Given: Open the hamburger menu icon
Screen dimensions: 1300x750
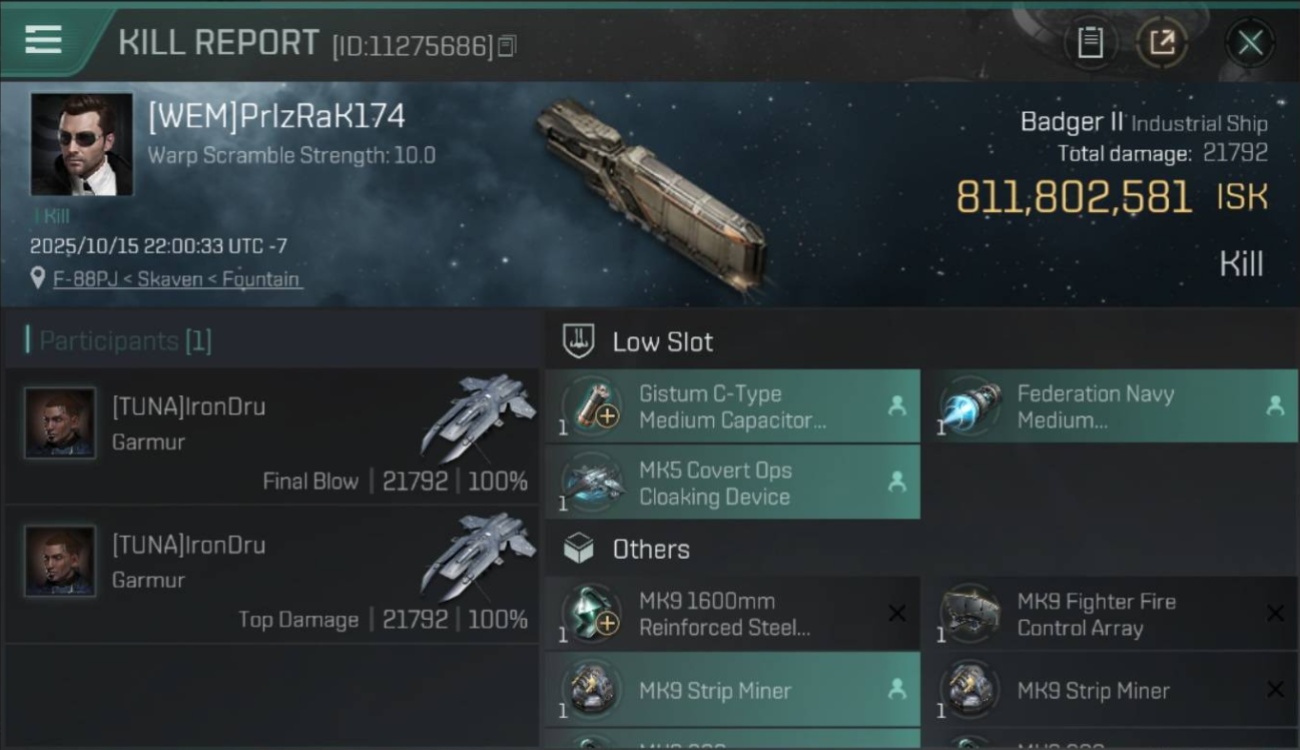Looking at the screenshot, I should click(x=43, y=40).
